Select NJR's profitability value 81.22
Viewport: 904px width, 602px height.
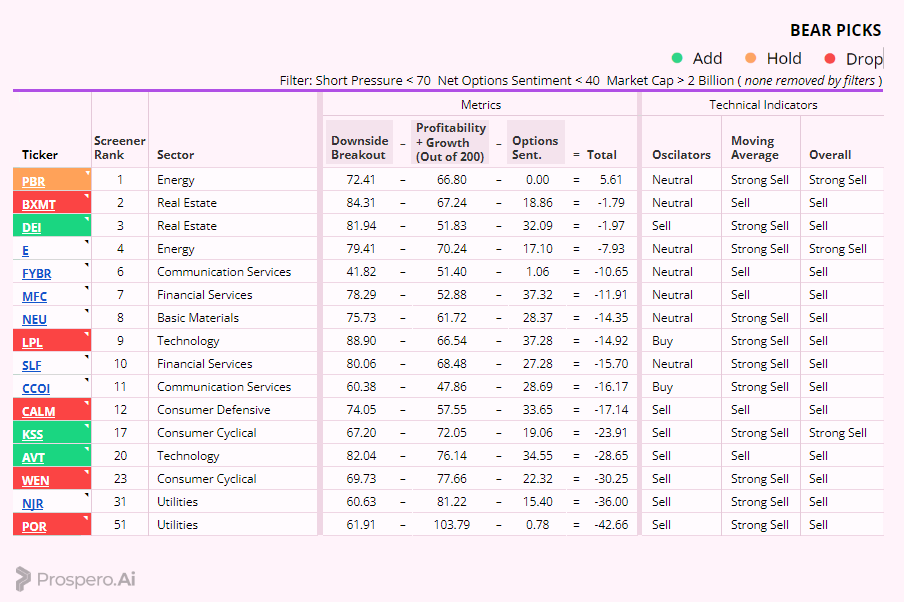point(451,502)
